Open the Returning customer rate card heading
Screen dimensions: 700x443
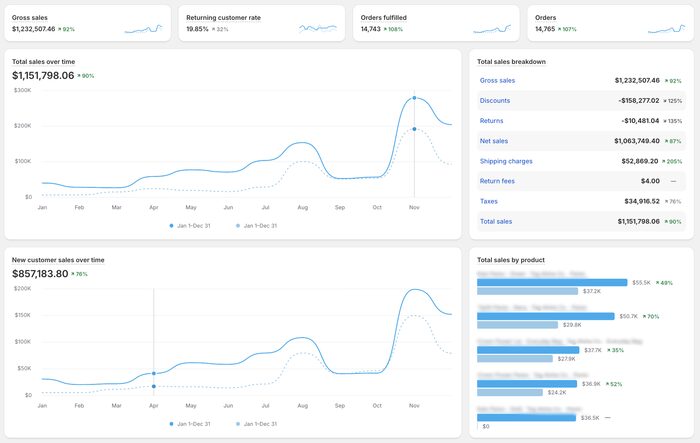[223, 17]
